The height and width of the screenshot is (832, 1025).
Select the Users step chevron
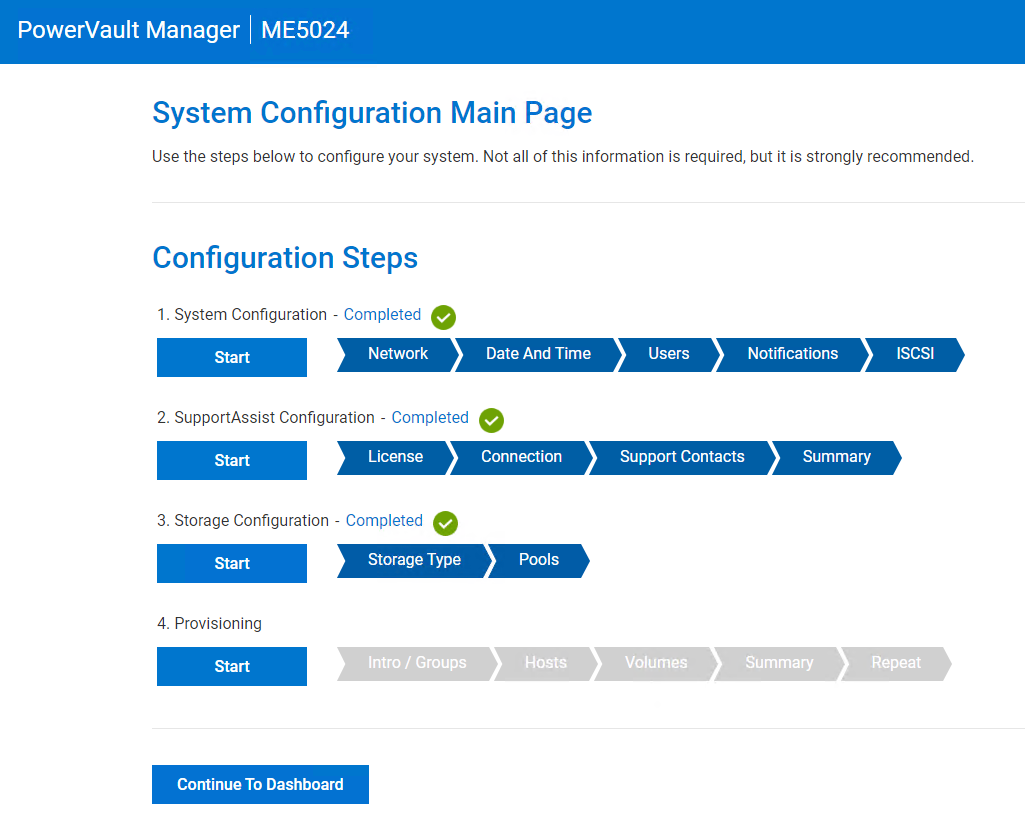pyautogui.click(x=669, y=354)
